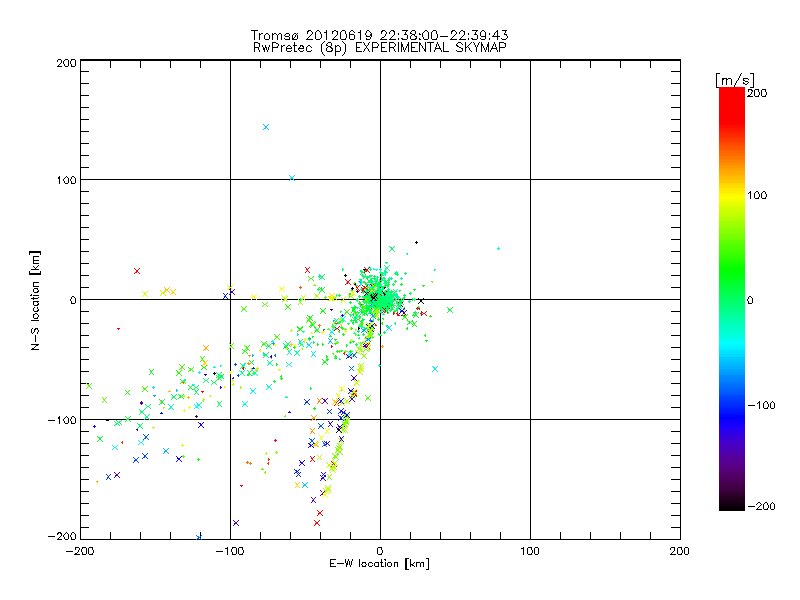Click the "E-W location [km]" axis label
This screenshot has height=600, width=800.
[379, 563]
